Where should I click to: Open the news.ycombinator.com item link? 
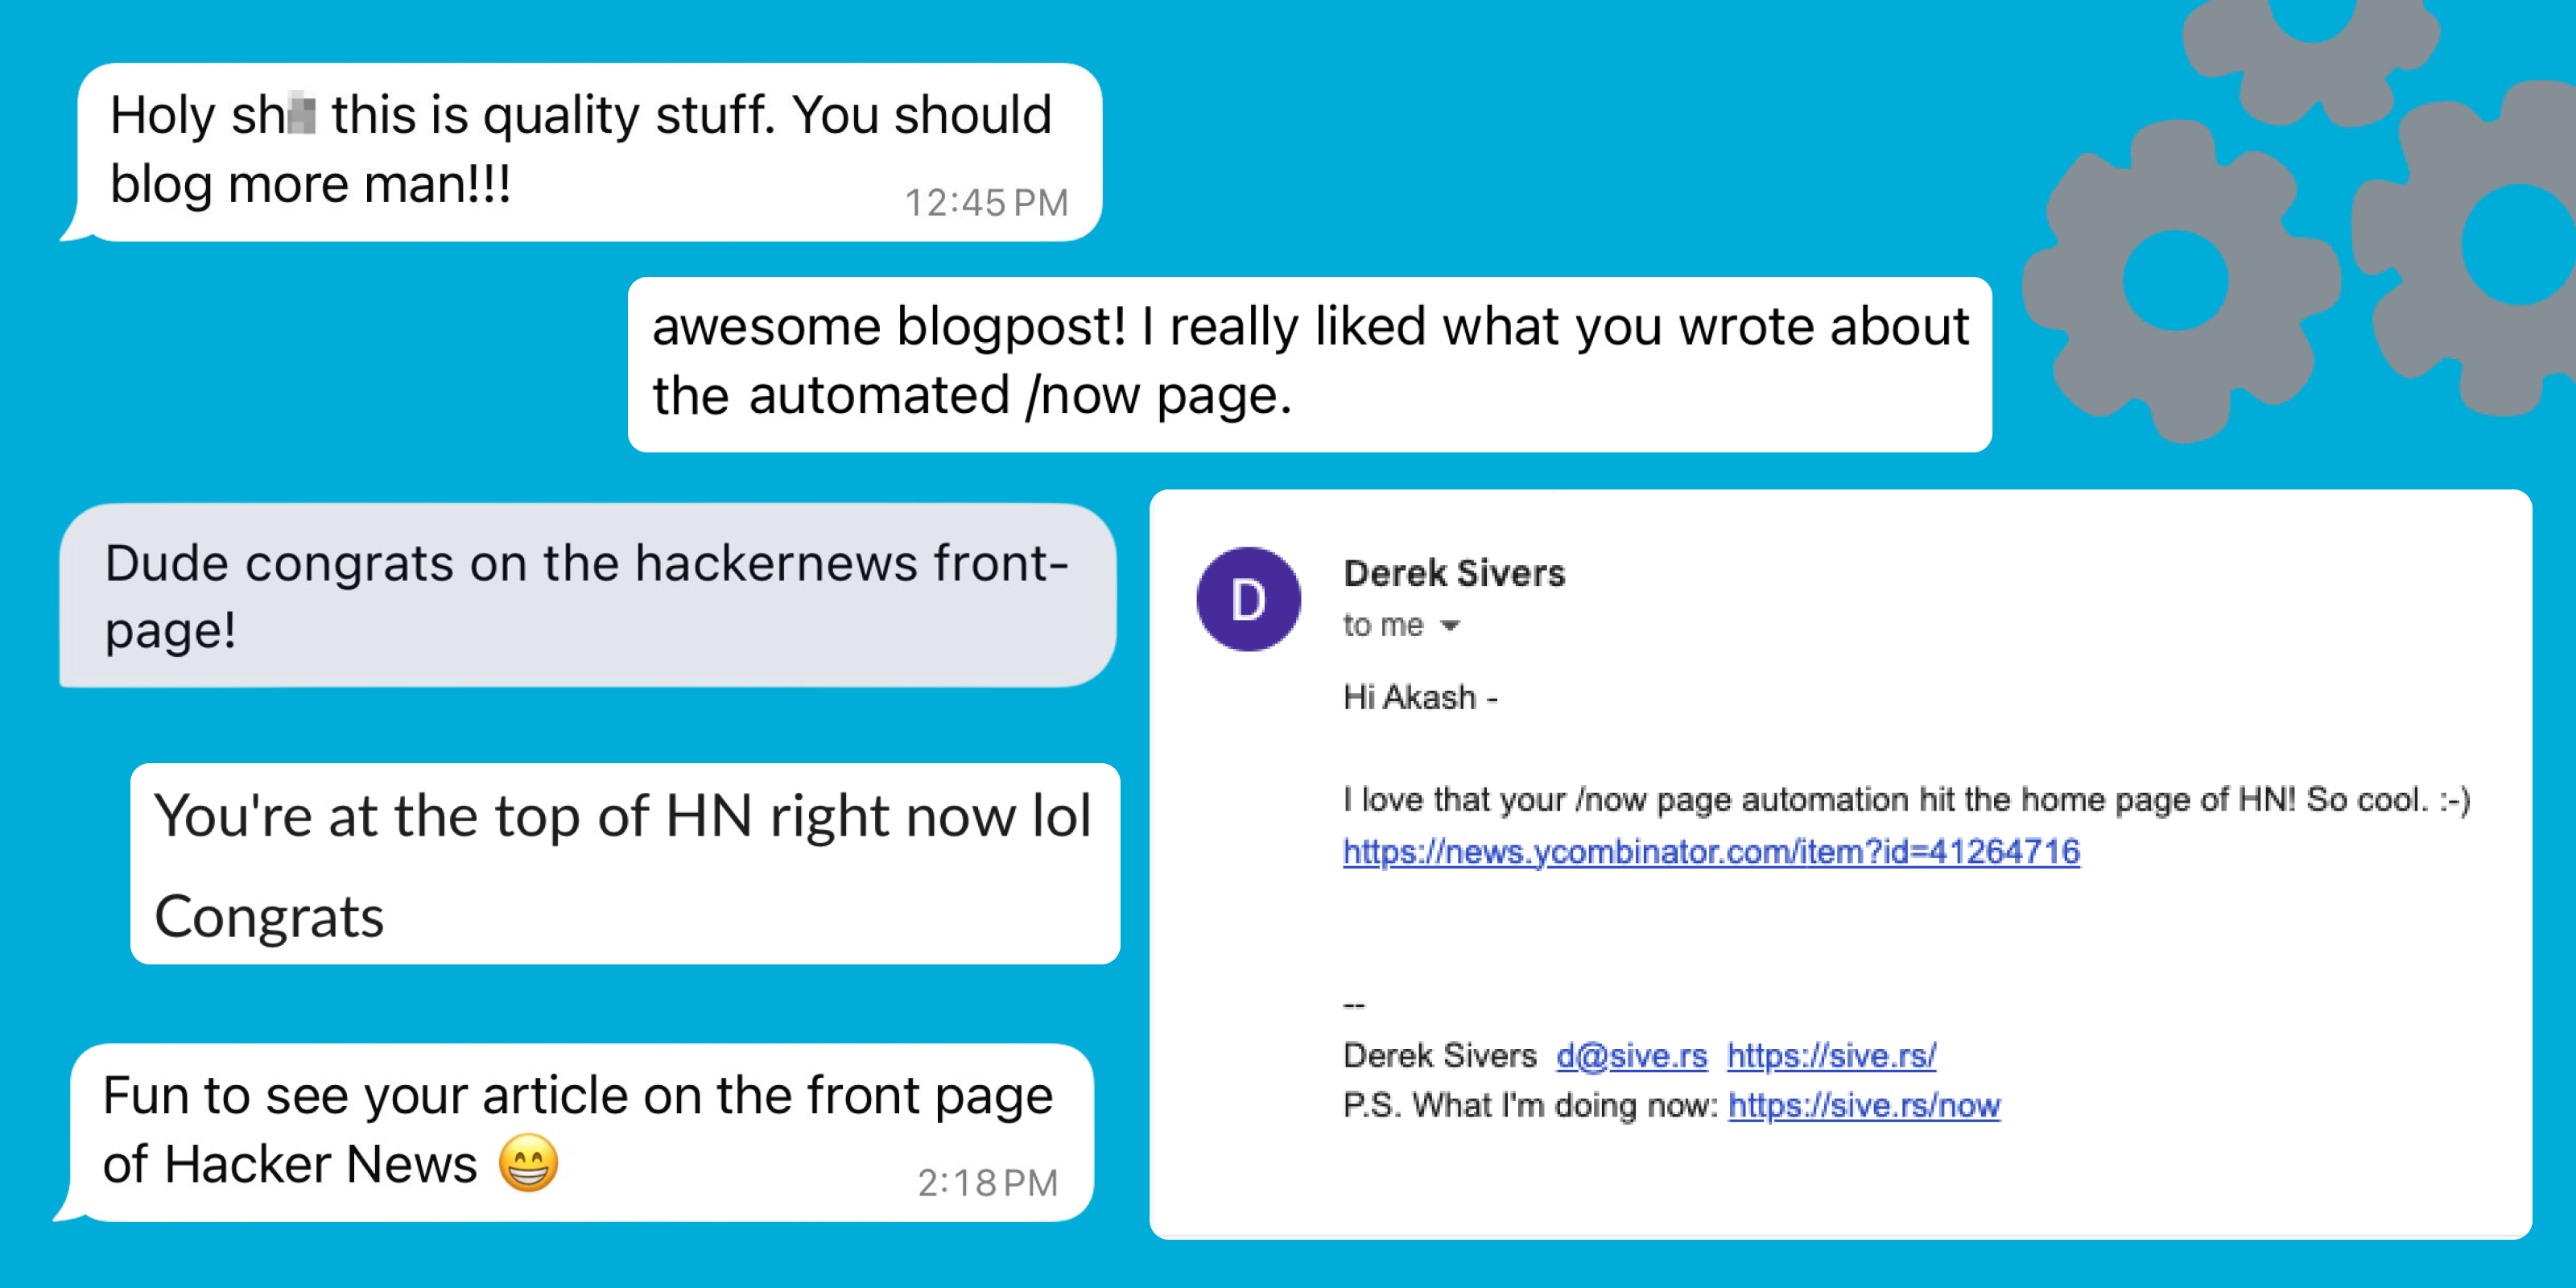pyautogui.click(x=1711, y=851)
